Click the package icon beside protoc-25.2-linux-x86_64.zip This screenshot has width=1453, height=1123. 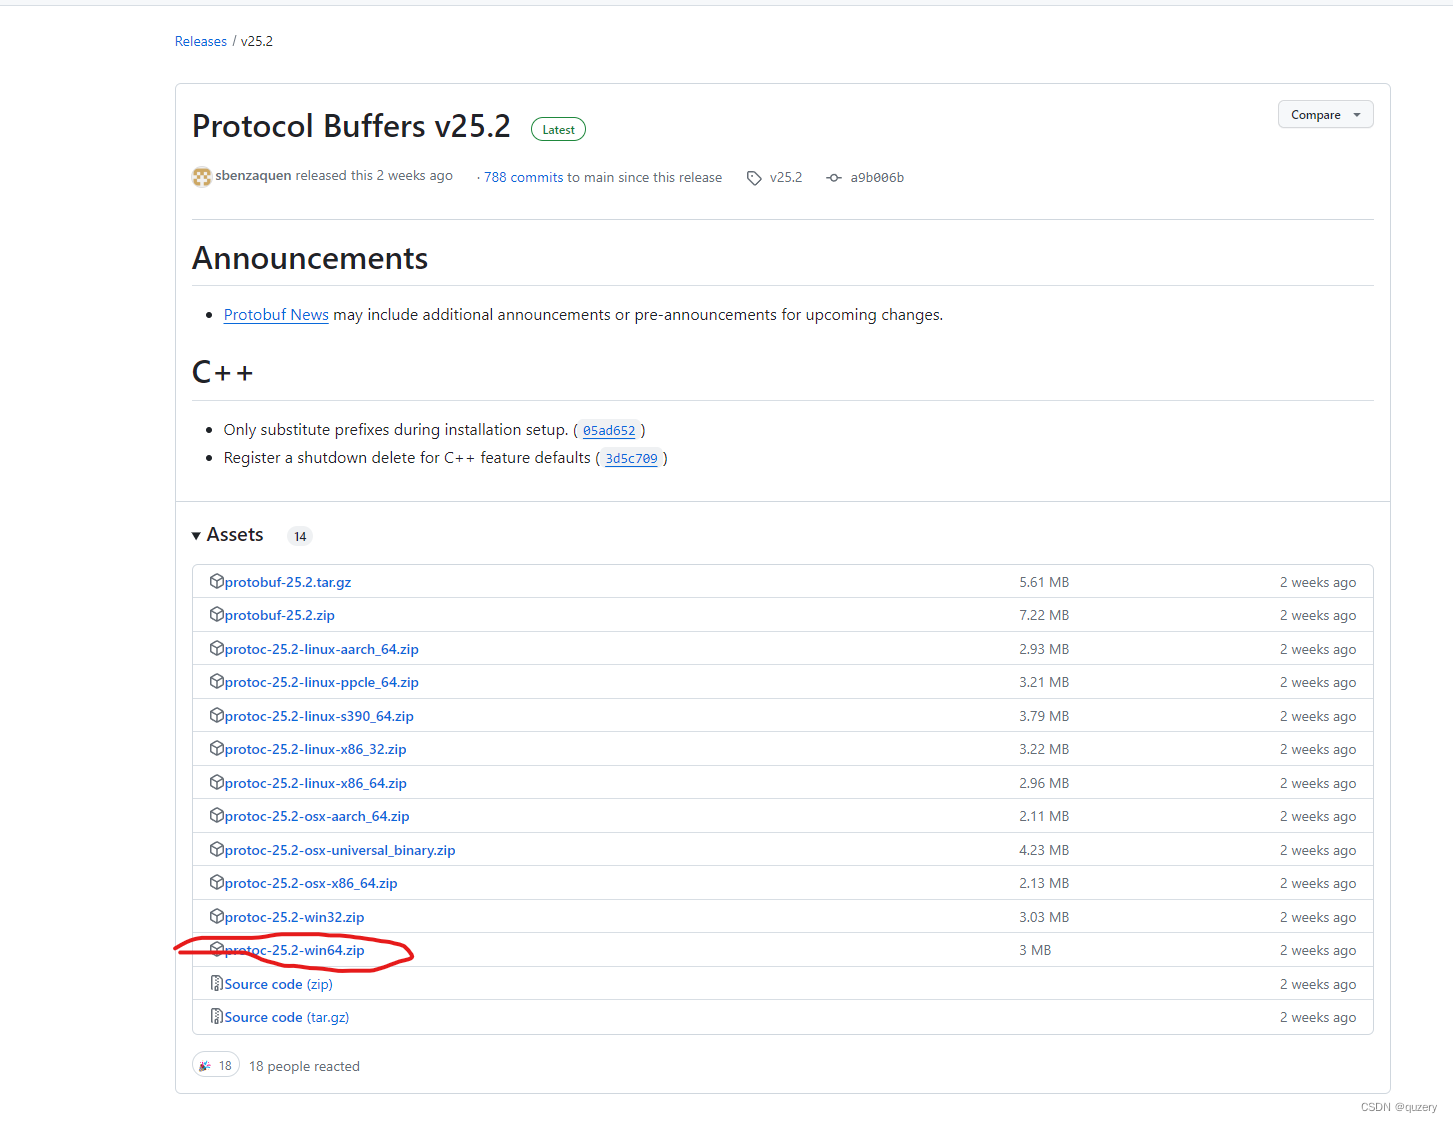coord(217,782)
